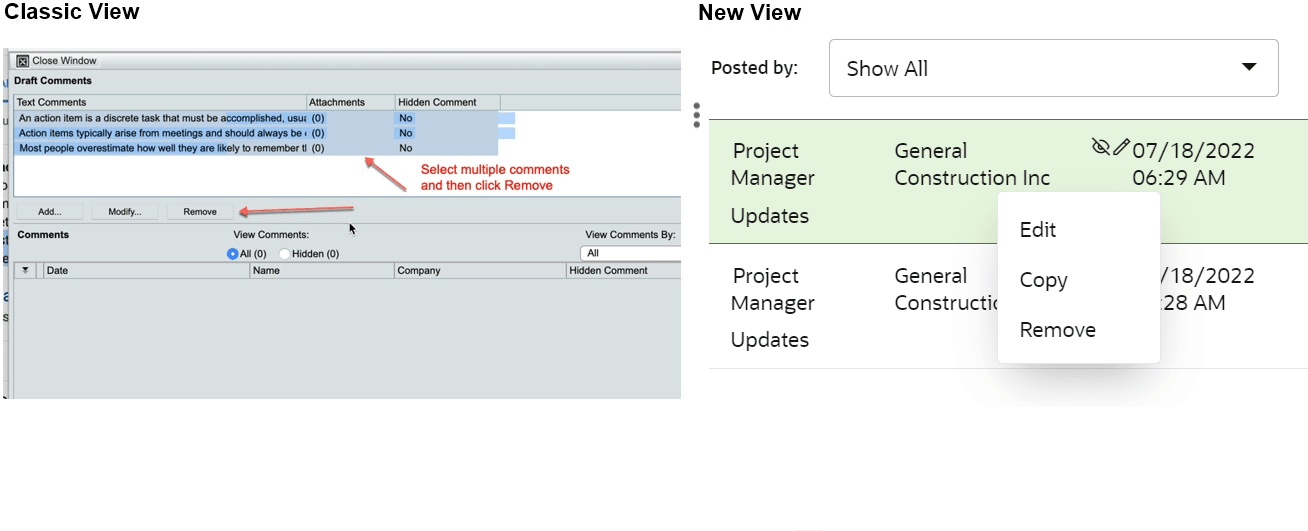Click the 'Draft Comments' section title
Screen dimensions: 1308x531
tap(52, 81)
